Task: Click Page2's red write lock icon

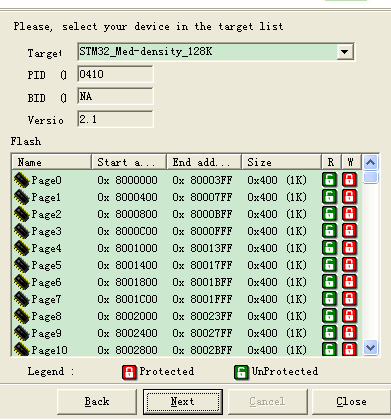Action: tap(349, 214)
